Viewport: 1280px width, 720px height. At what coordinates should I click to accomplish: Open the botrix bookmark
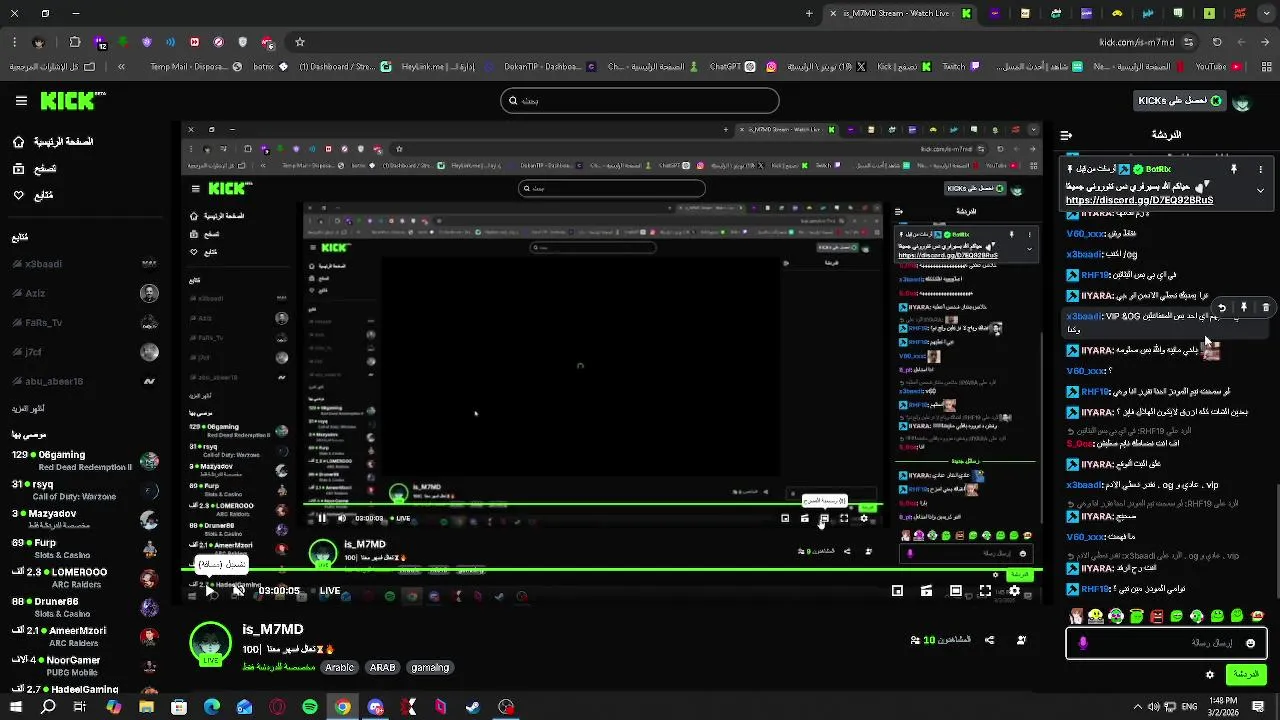point(272,67)
